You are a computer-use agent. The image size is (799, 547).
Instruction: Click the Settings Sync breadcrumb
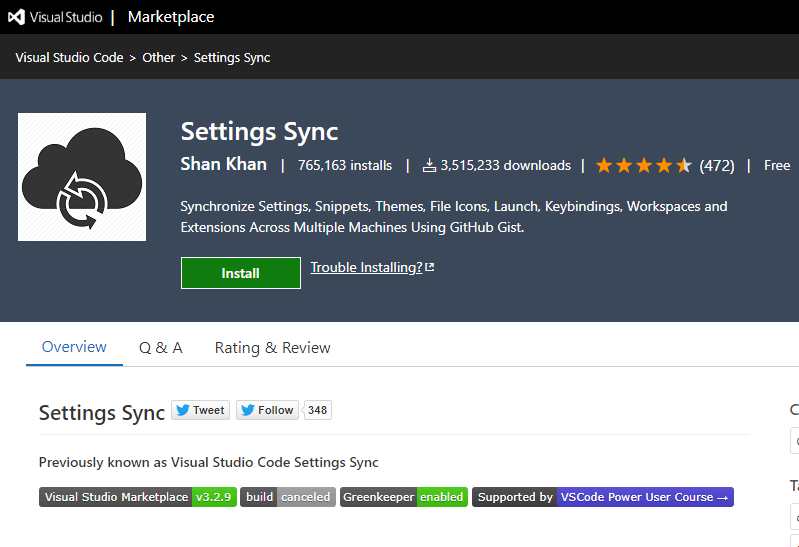232,58
